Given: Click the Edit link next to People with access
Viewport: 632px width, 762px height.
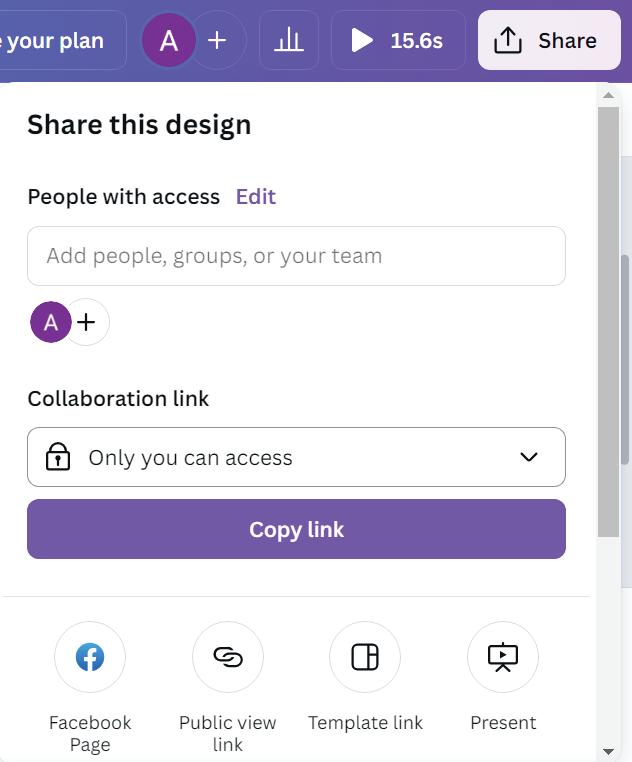Looking at the screenshot, I should pos(256,197).
